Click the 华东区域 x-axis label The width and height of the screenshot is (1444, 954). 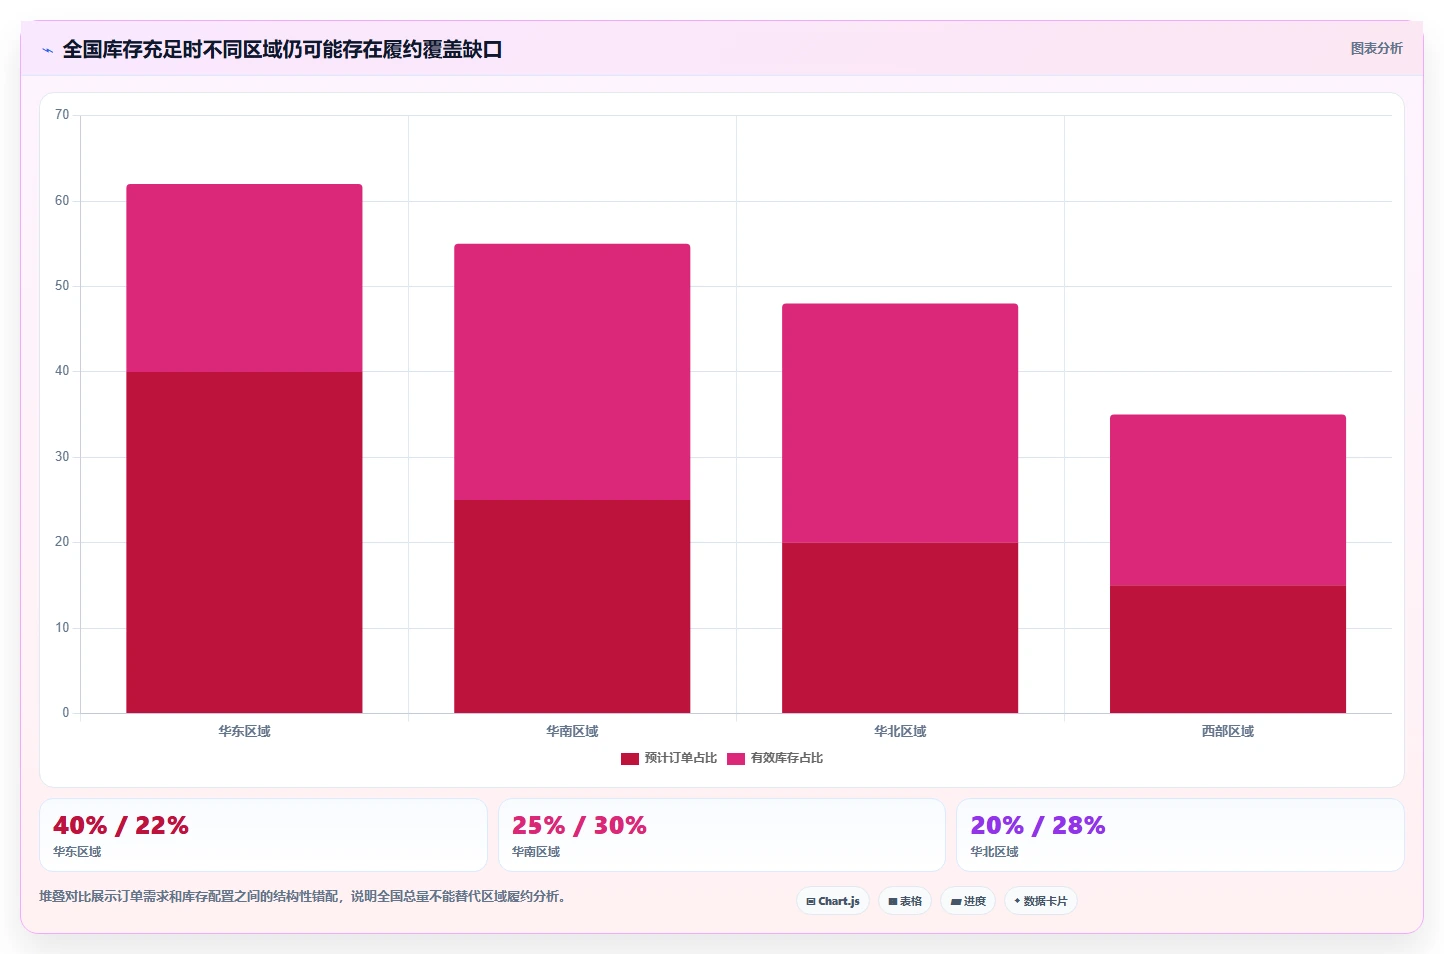click(x=244, y=731)
